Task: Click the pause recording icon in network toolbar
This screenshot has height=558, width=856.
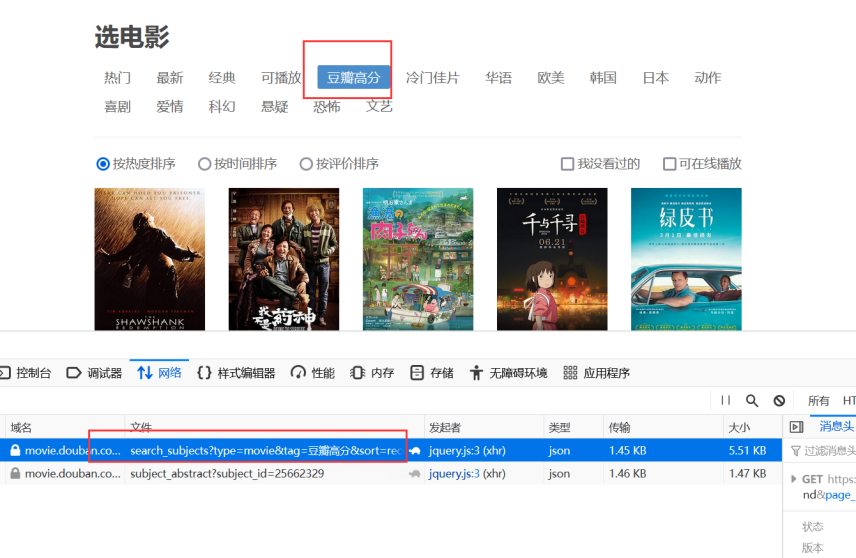Action: [726, 400]
